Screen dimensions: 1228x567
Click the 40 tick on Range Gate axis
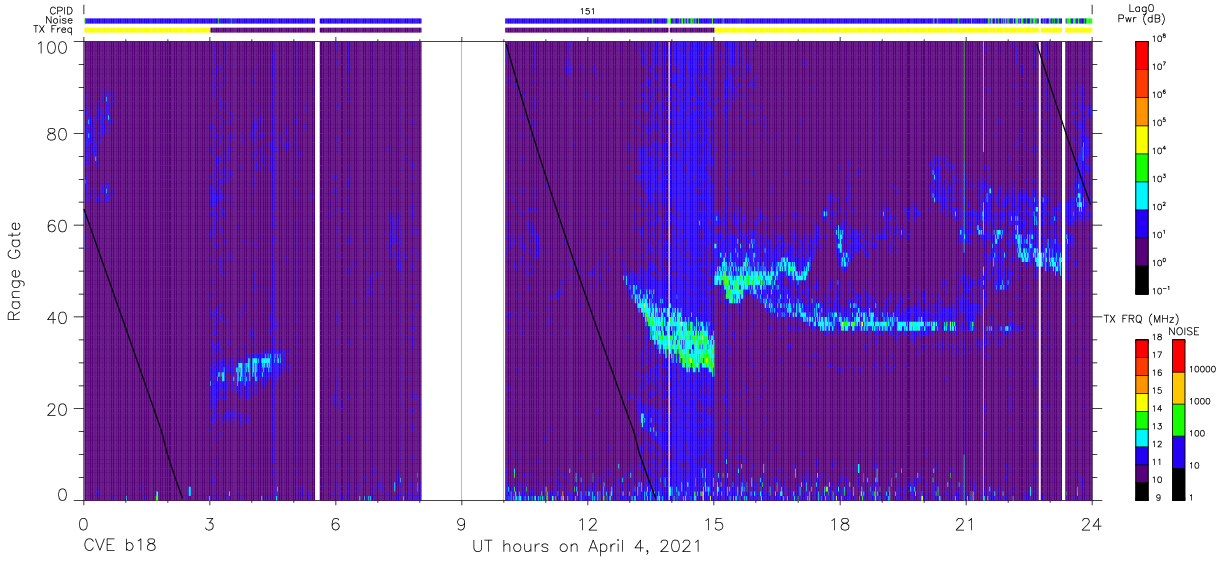click(x=58, y=317)
